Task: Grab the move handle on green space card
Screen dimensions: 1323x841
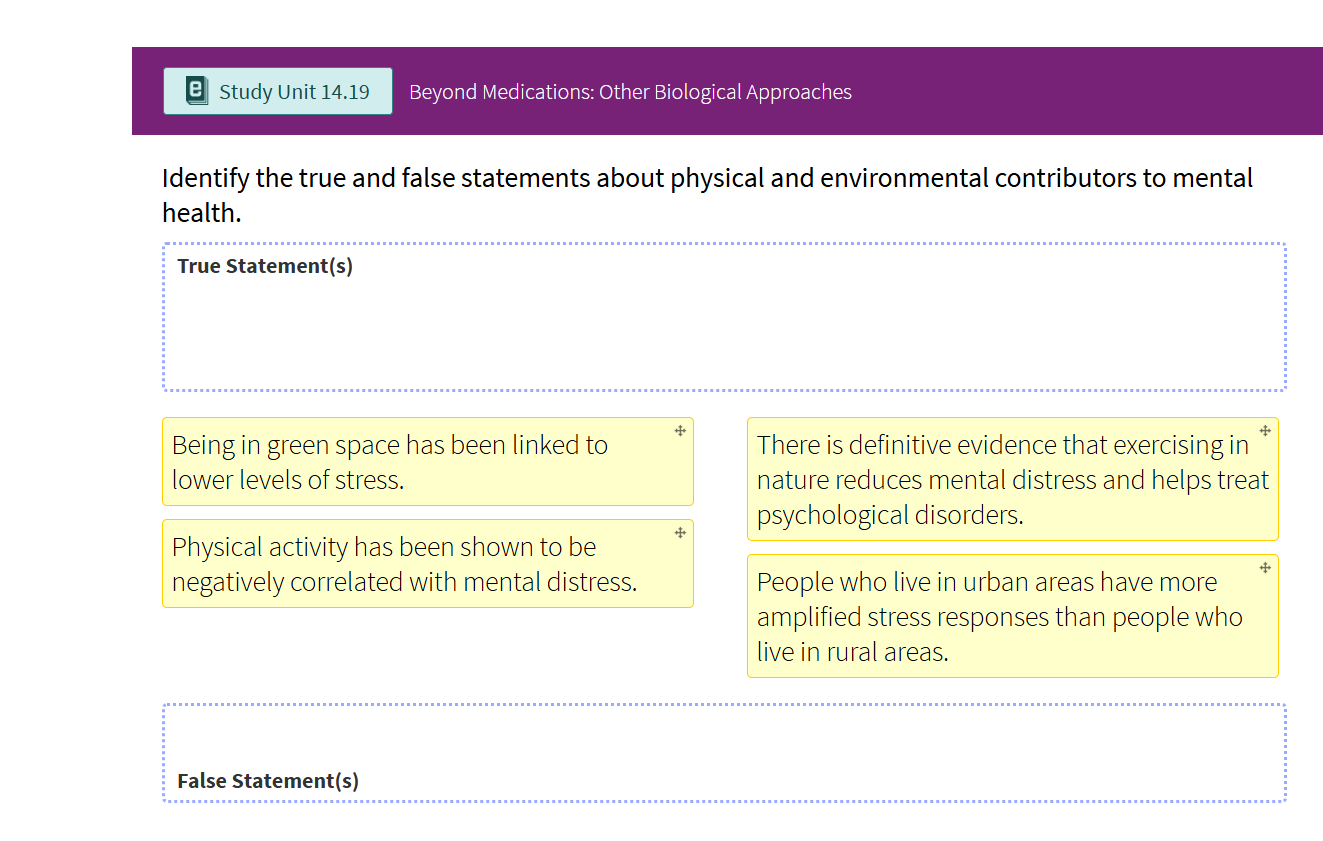Action: click(680, 431)
